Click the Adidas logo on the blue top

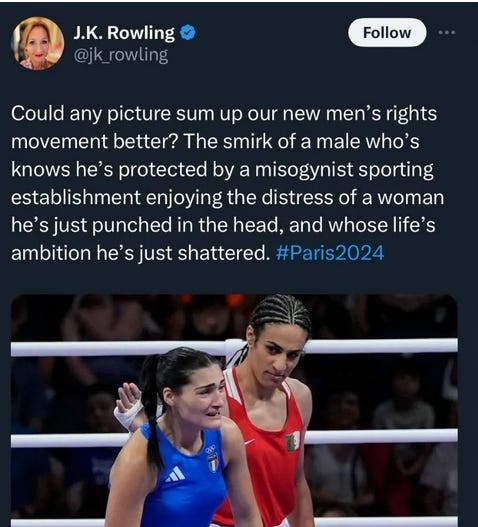click(x=175, y=475)
